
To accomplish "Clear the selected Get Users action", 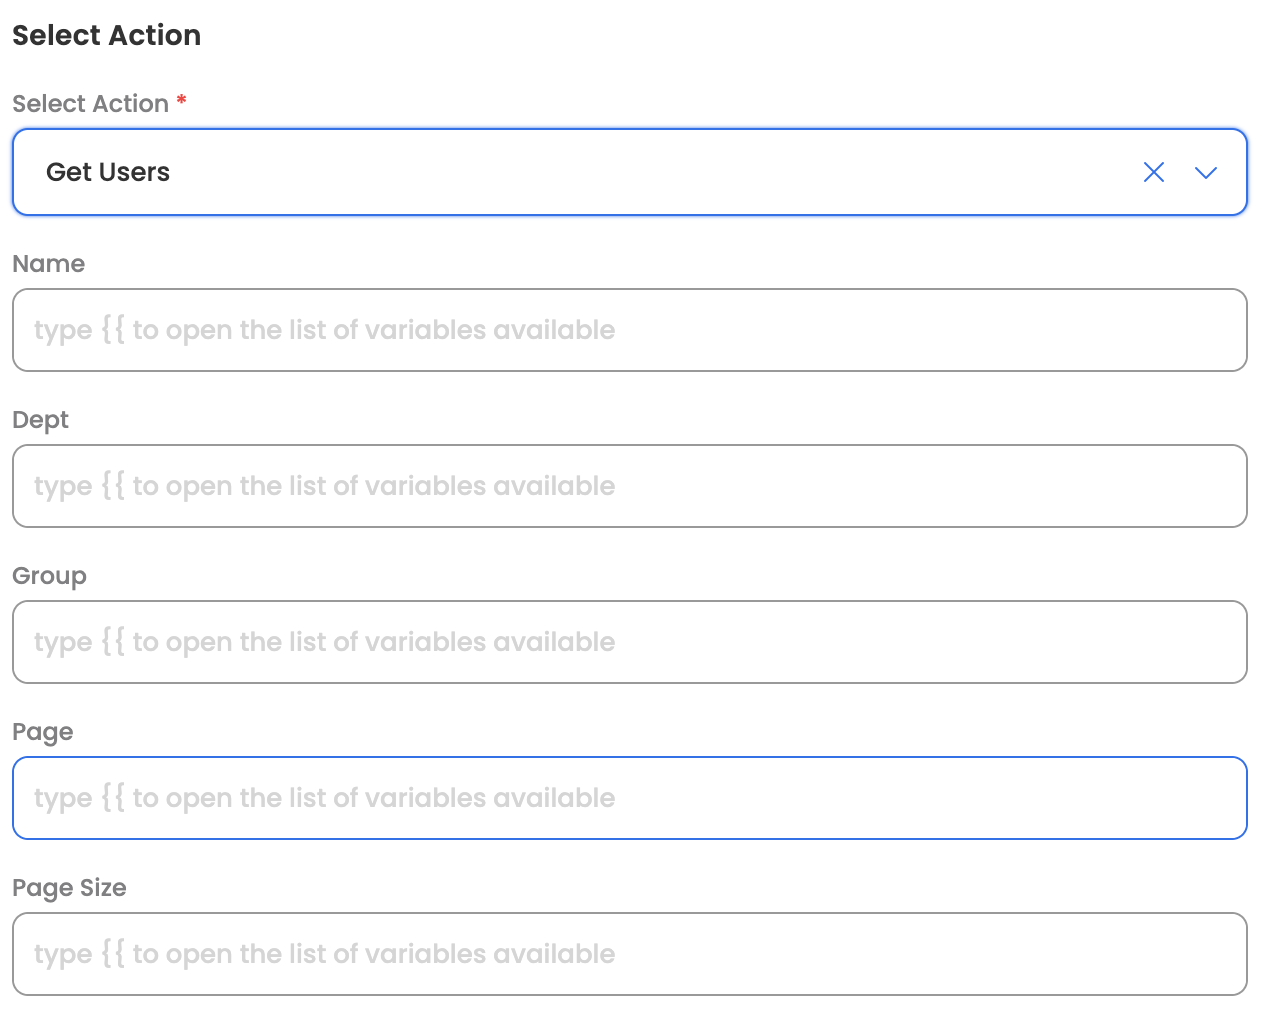I will (1153, 172).
